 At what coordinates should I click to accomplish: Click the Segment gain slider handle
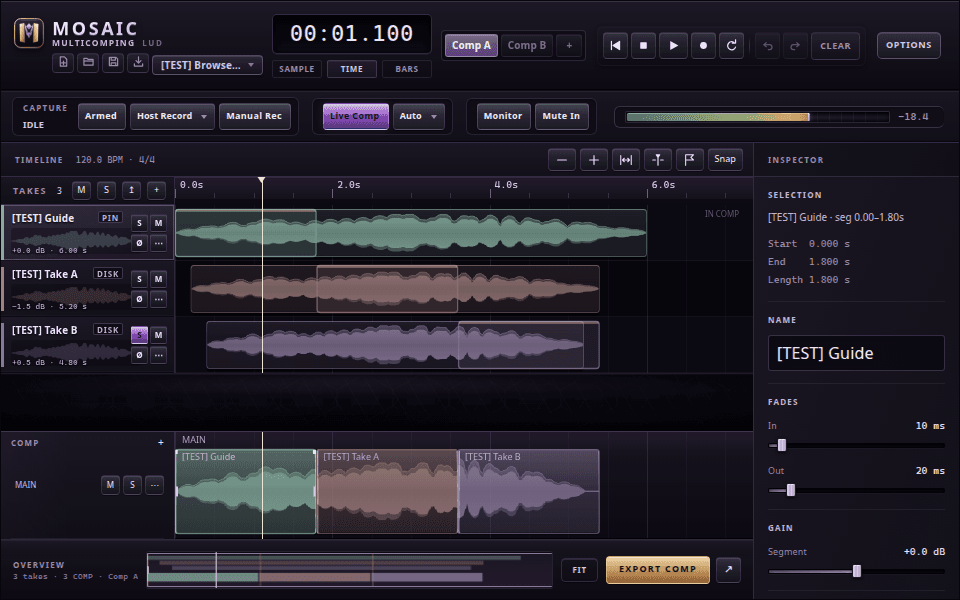coord(857,571)
